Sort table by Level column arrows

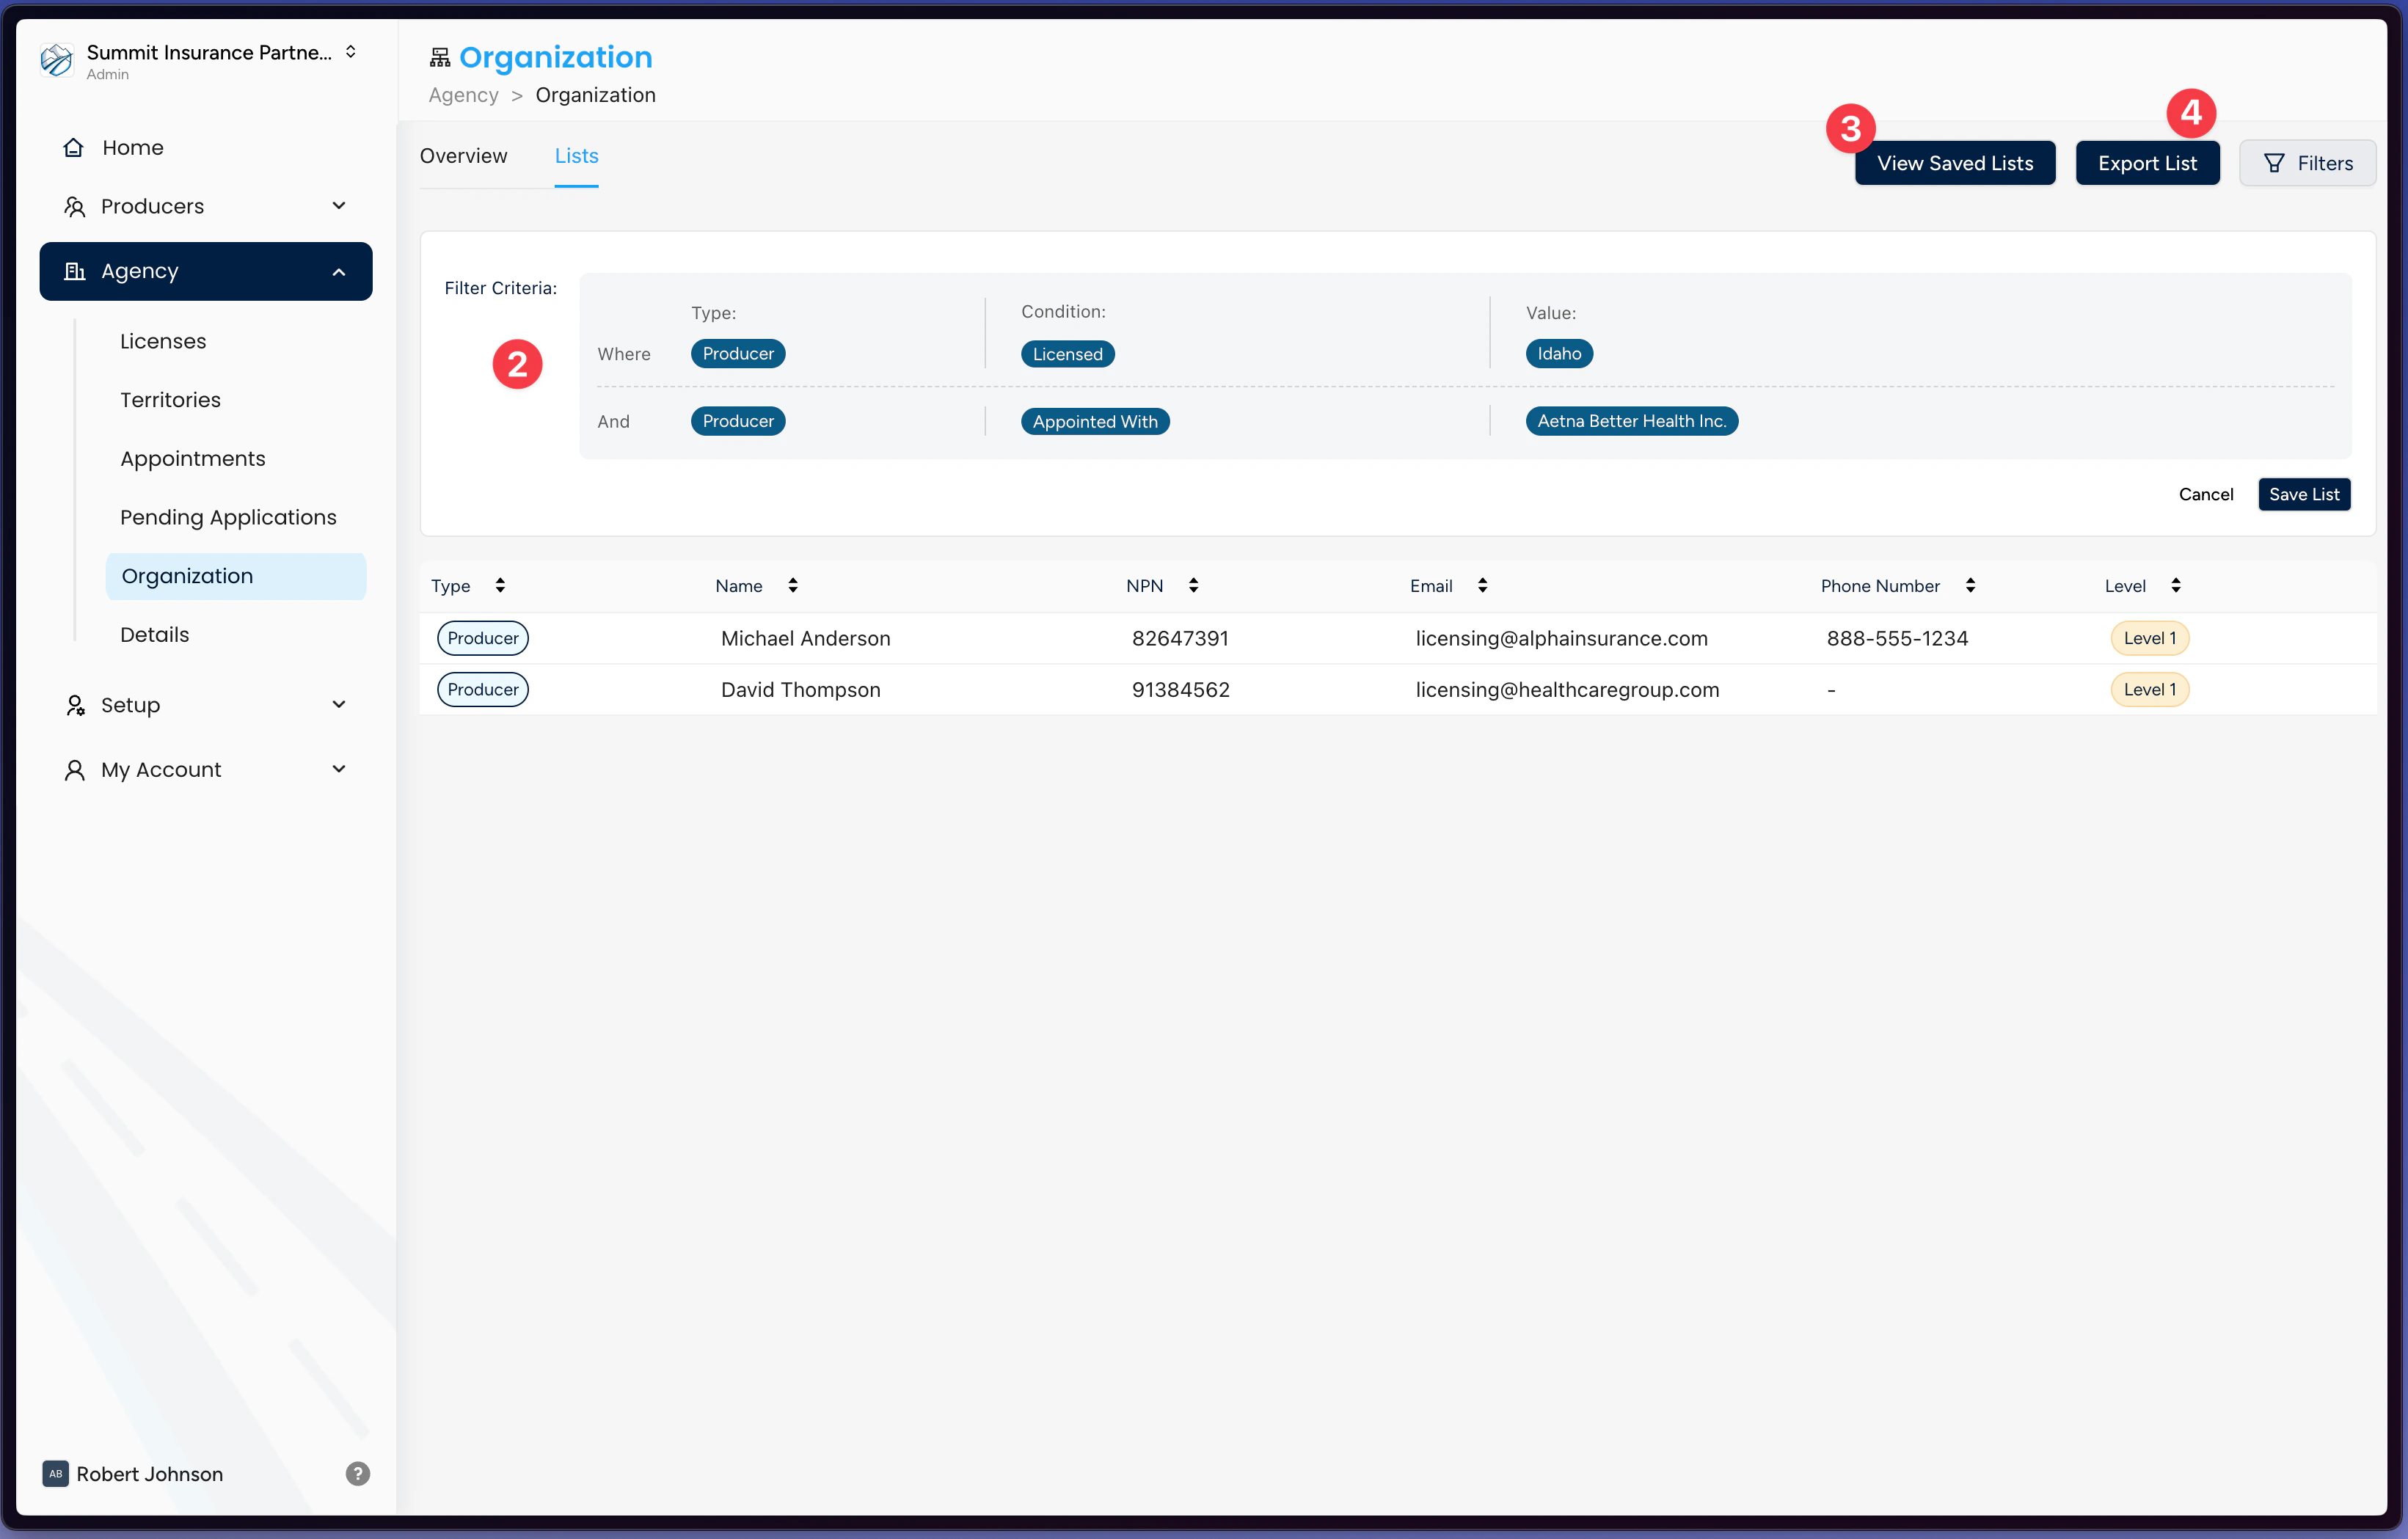click(x=2176, y=586)
